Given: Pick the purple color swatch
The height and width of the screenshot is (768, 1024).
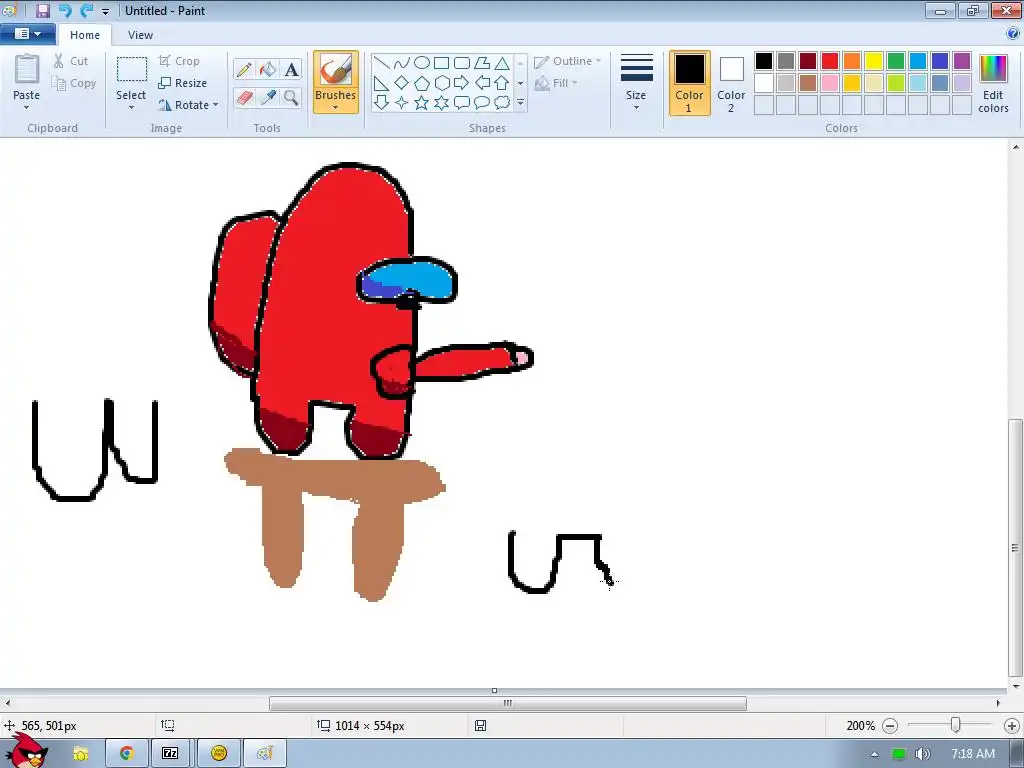Looking at the screenshot, I should 961,61.
